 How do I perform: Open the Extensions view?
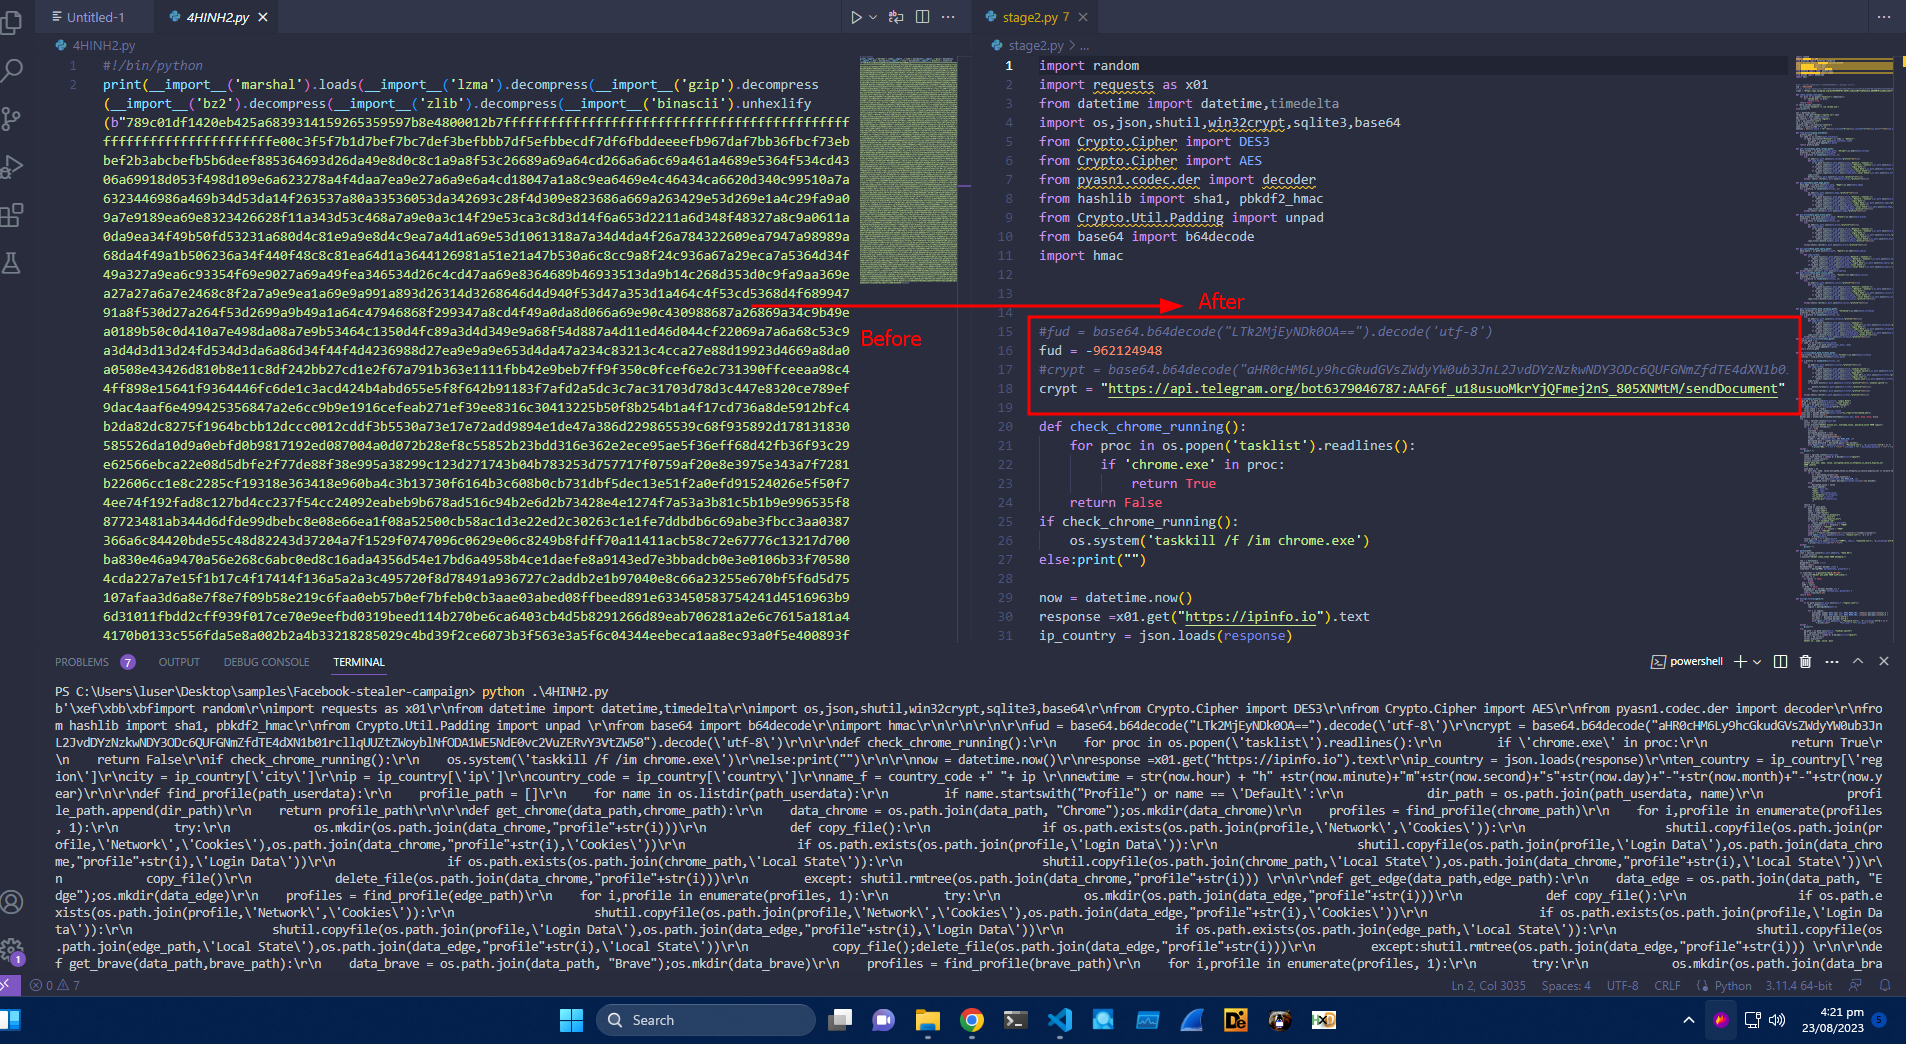(x=12, y=214)
